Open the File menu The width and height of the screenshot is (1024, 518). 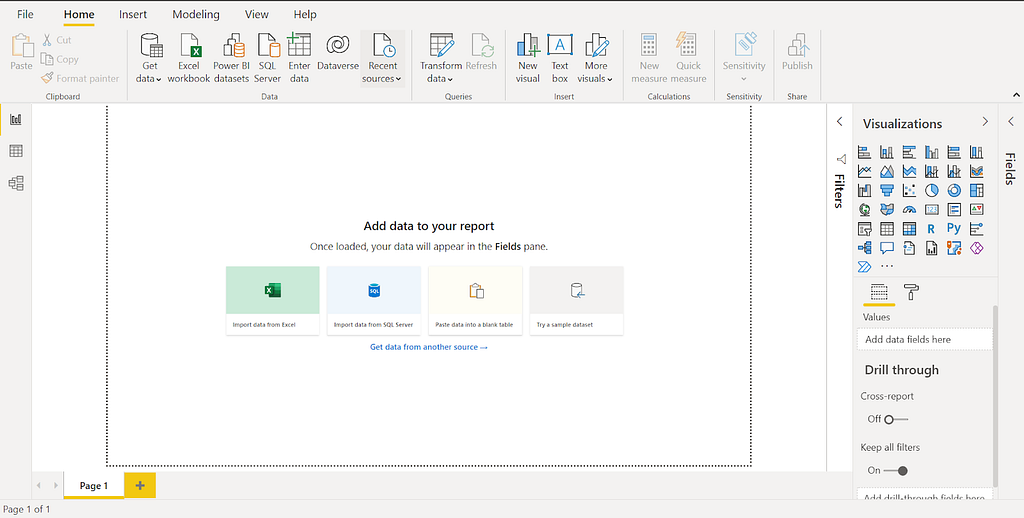(25, 14)
